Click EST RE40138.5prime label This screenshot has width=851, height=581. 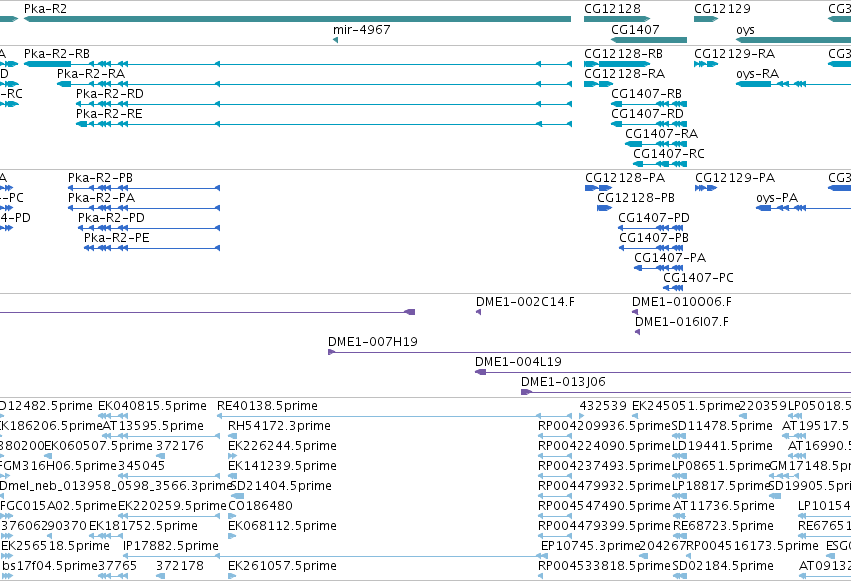coord(267,406)
